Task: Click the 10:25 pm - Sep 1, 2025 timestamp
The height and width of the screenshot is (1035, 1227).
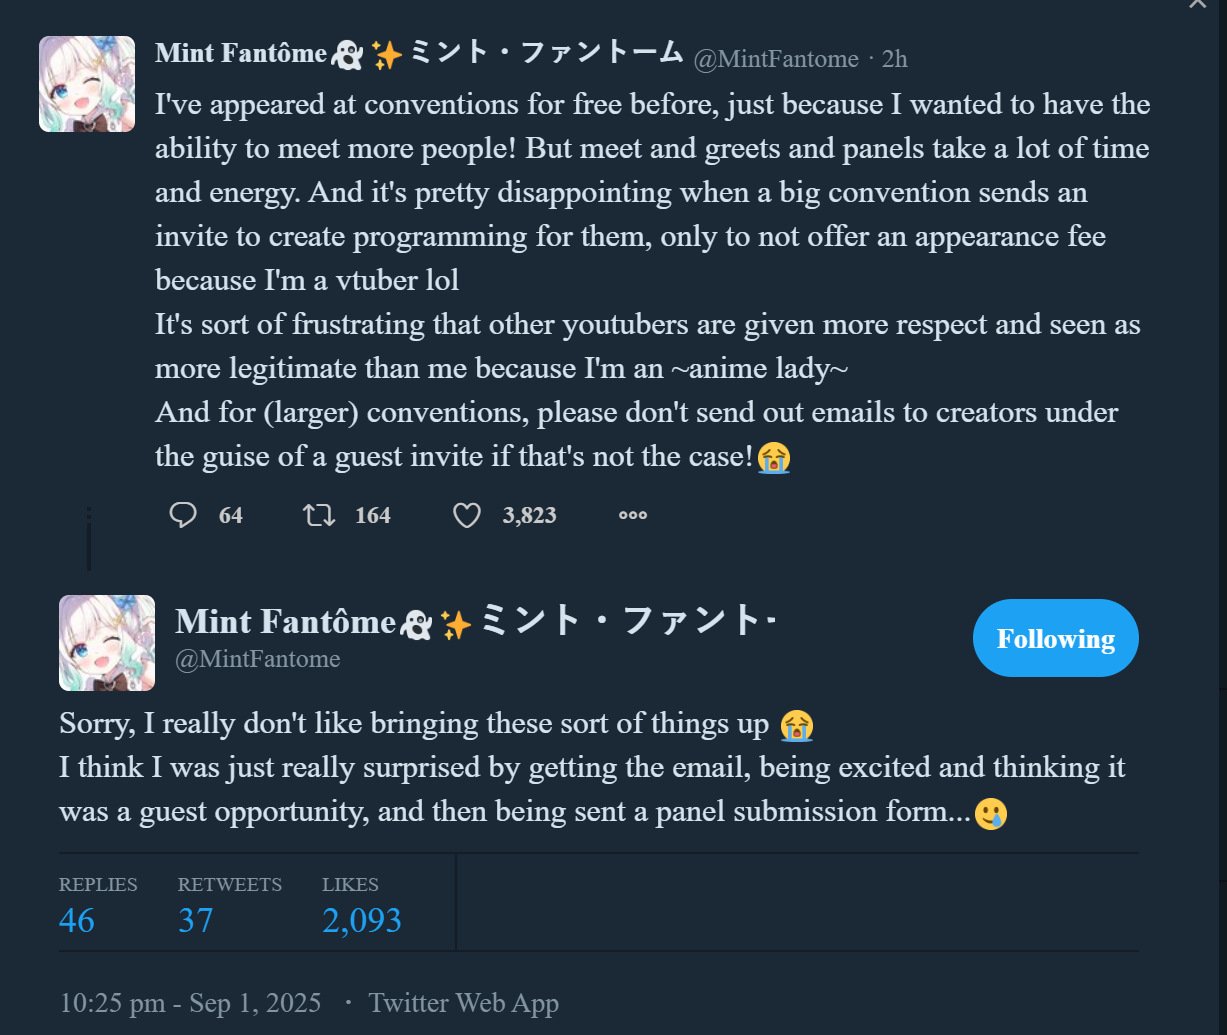Action: pyautogui.click(x=190, y=1003)
